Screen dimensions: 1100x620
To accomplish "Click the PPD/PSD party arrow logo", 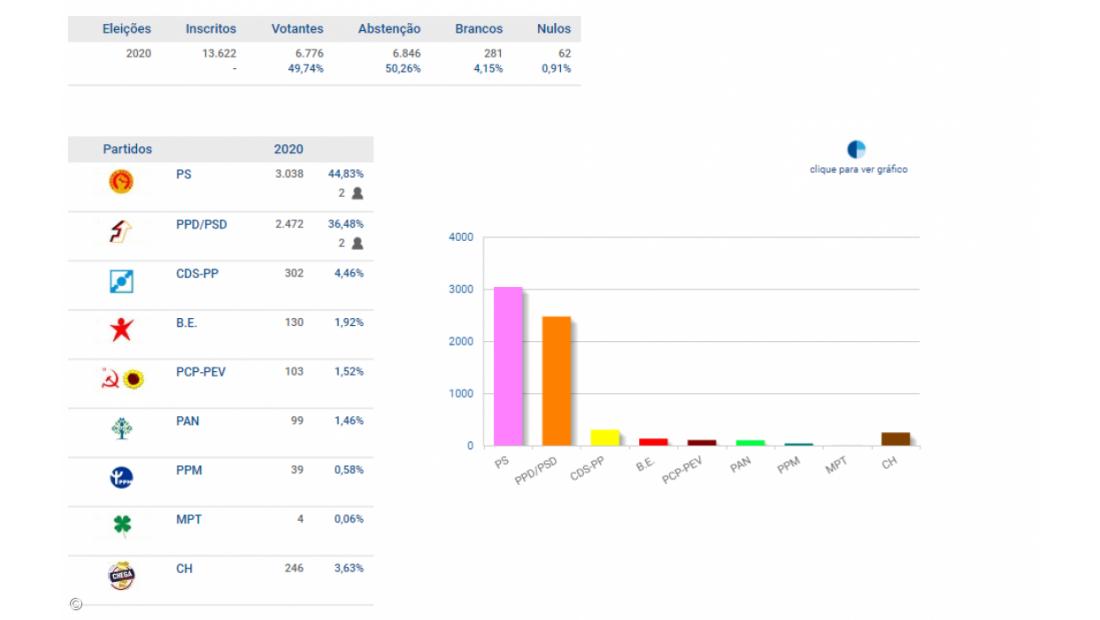I will (x=121, y=232).
